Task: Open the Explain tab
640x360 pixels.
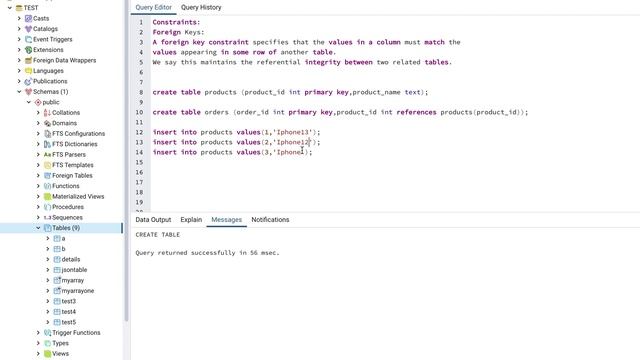Action: pos(191,220)
